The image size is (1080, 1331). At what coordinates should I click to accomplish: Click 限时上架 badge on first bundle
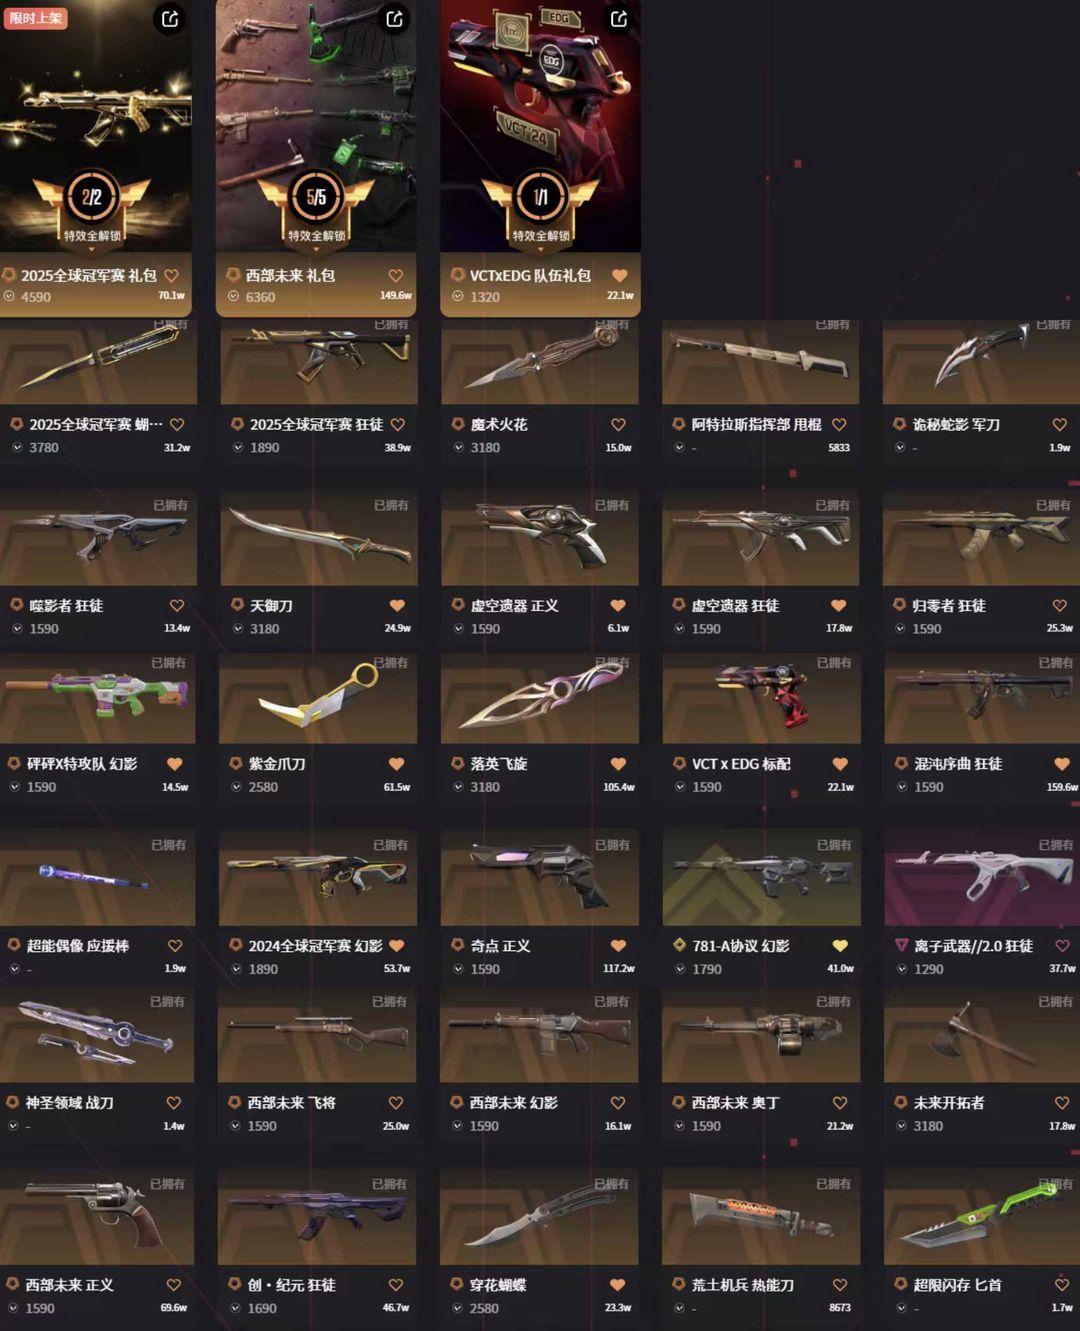(x=35, y=18)
